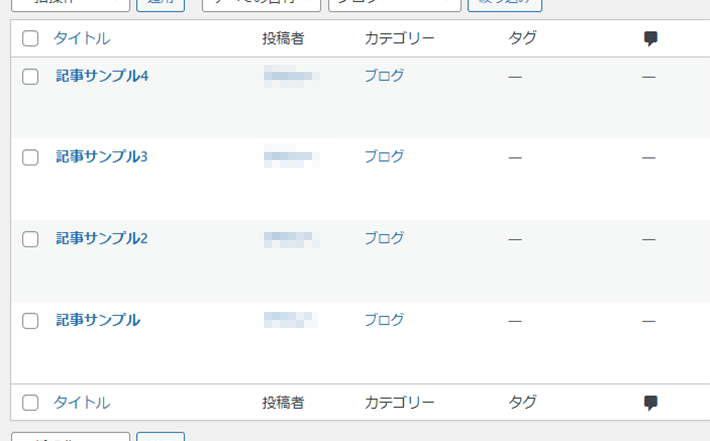Click the タイトル sort link in footer
Image resolution: width=710 pixels, height=441 pixels.
pos(82,403)
